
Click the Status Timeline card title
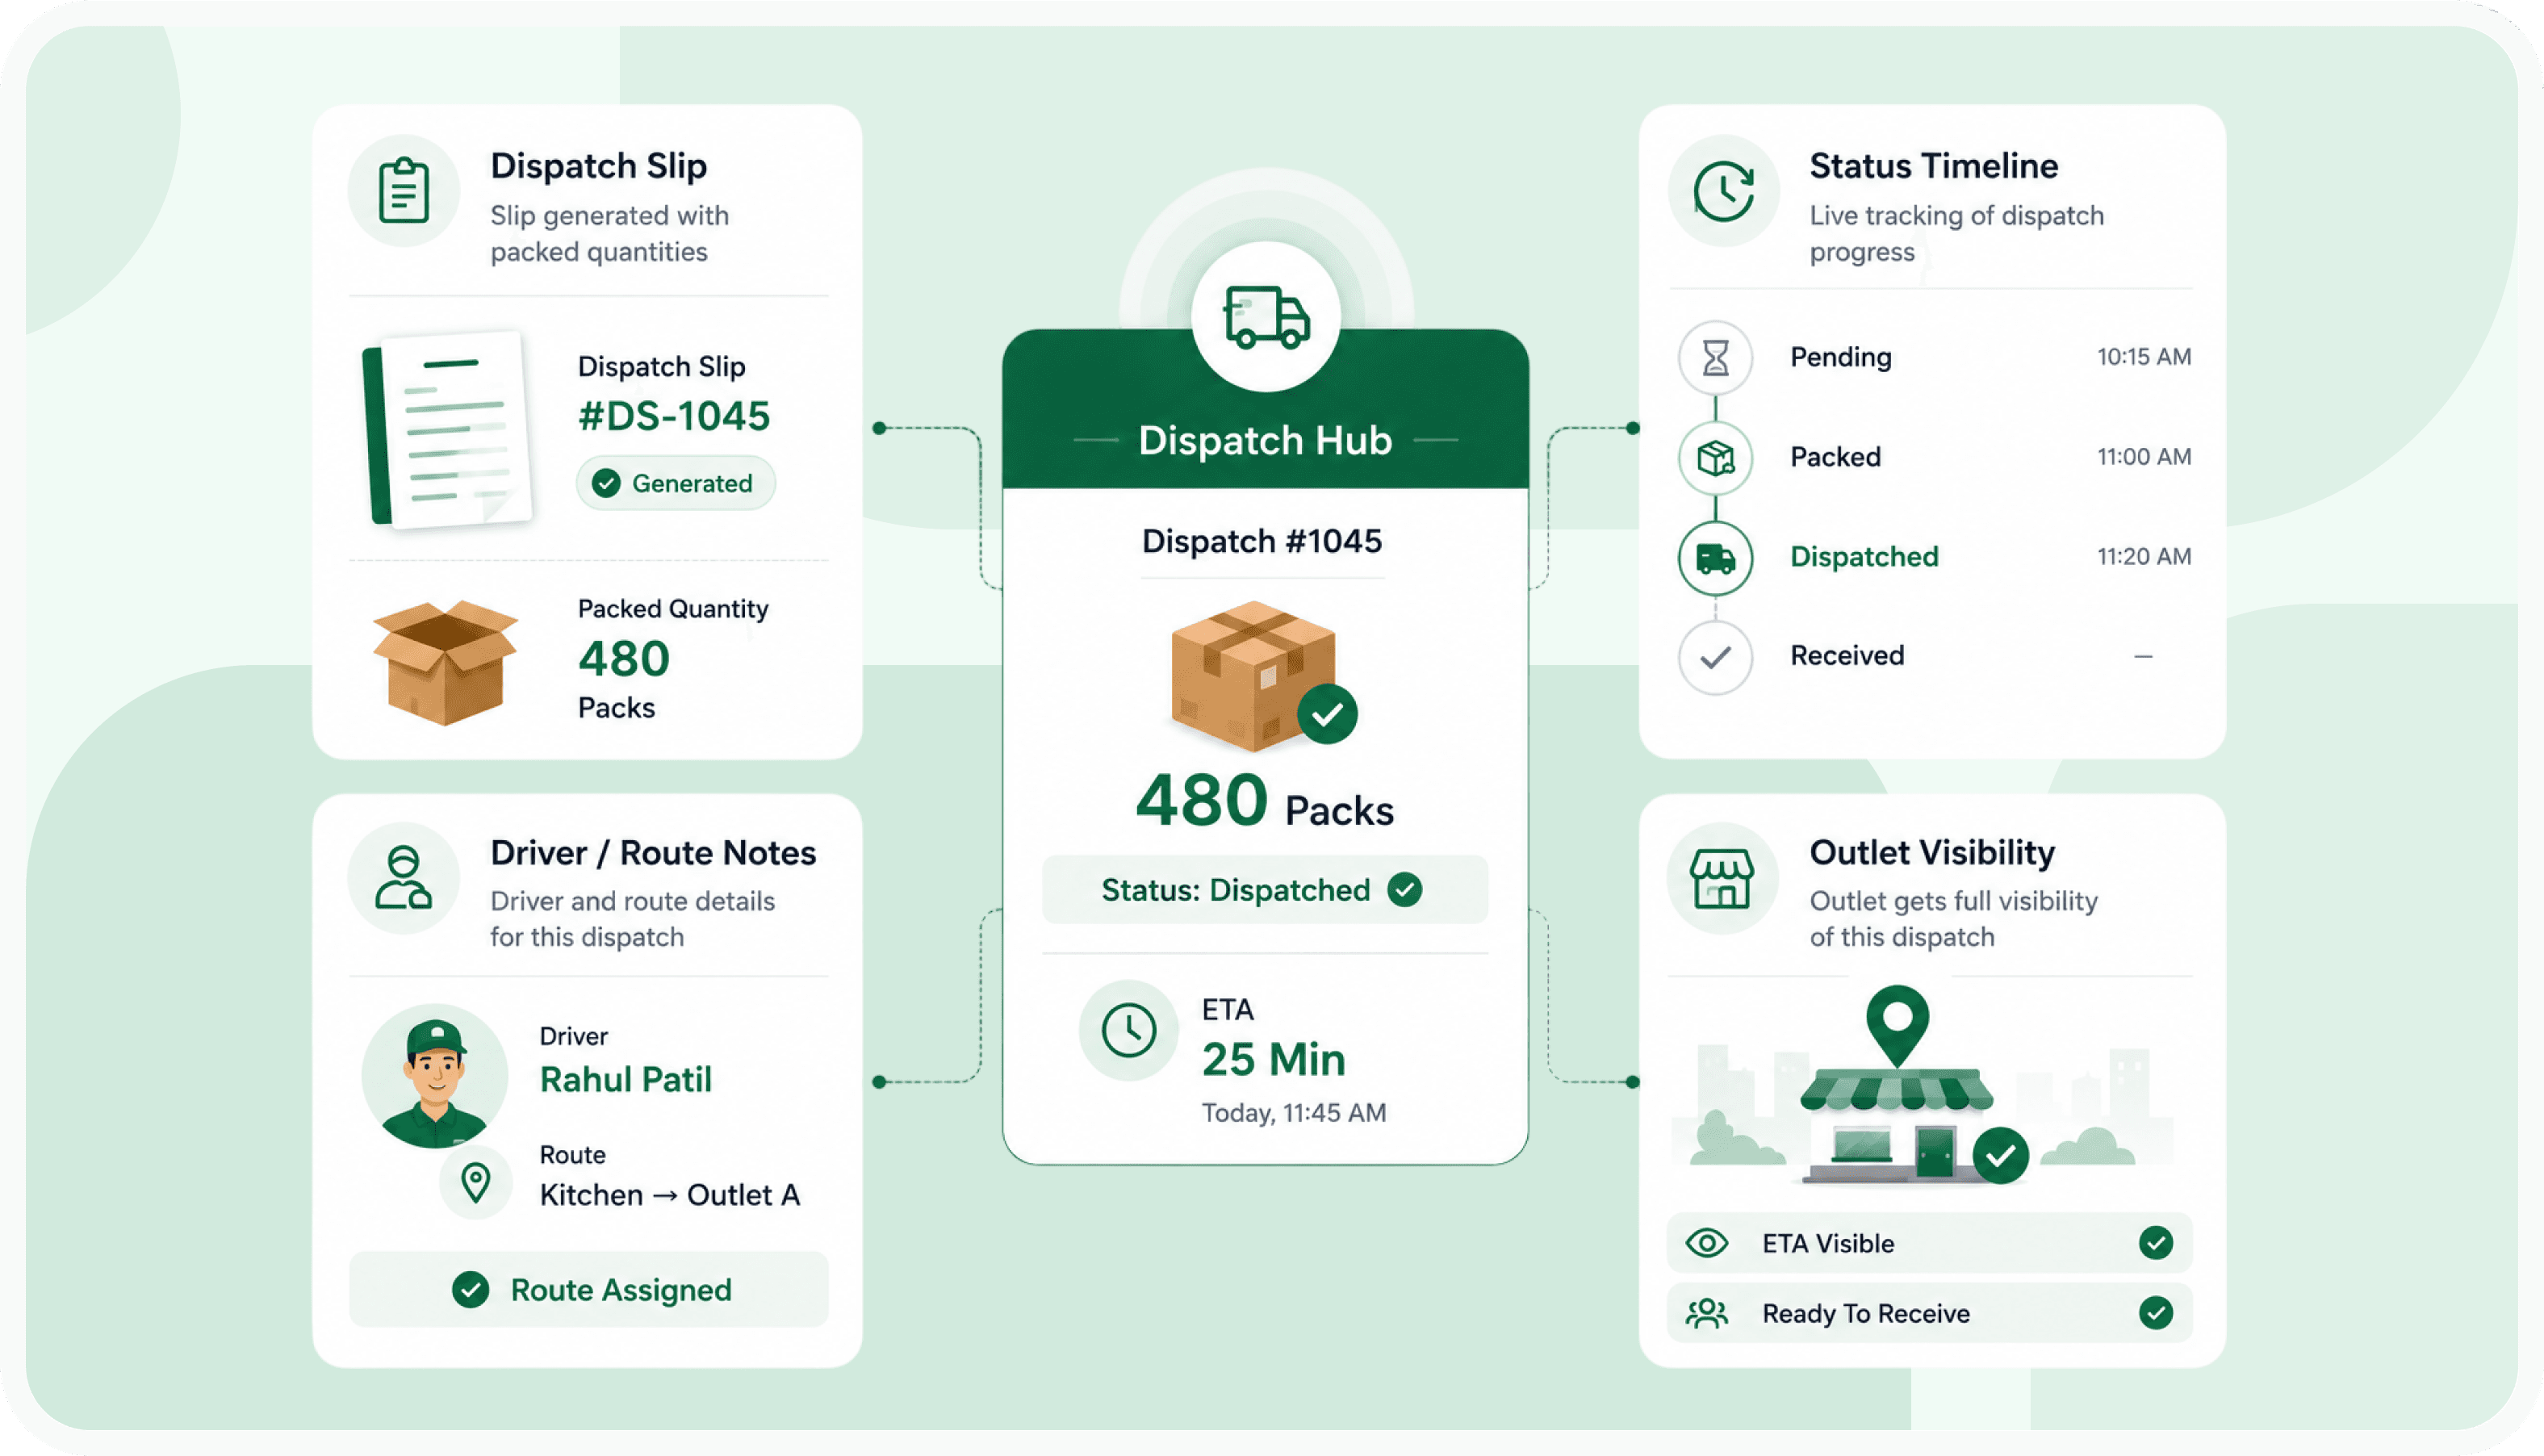click(1933, 166)
